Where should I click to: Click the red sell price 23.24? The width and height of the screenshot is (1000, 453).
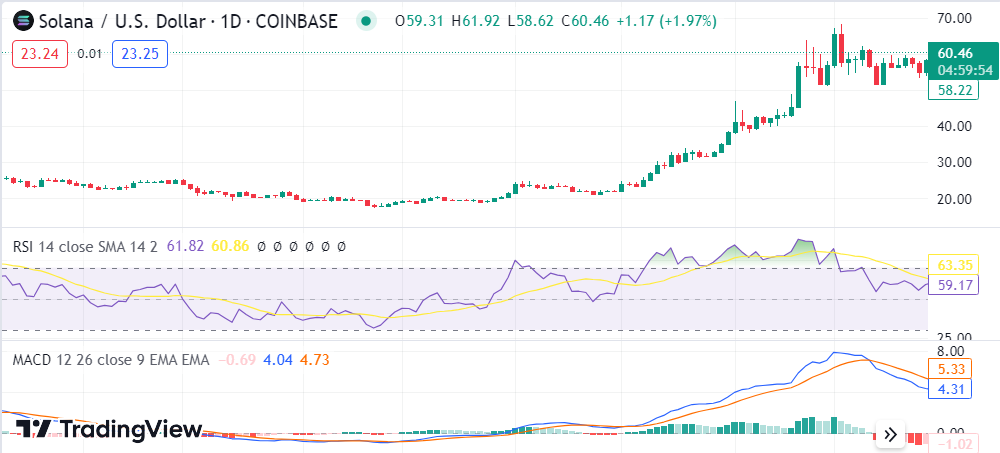pyautogui.click(x=40, y=54)
